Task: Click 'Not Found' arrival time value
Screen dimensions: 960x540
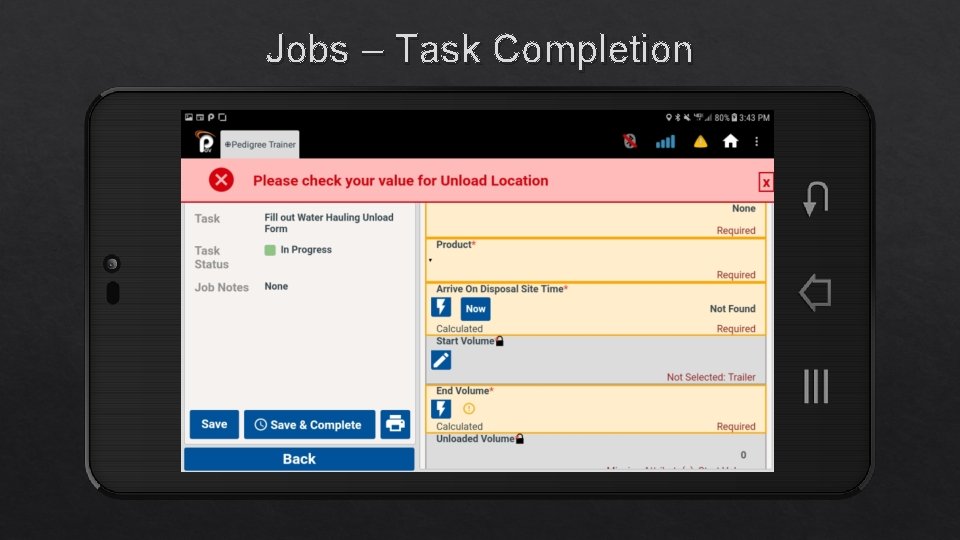Action: tap(732, 309)
